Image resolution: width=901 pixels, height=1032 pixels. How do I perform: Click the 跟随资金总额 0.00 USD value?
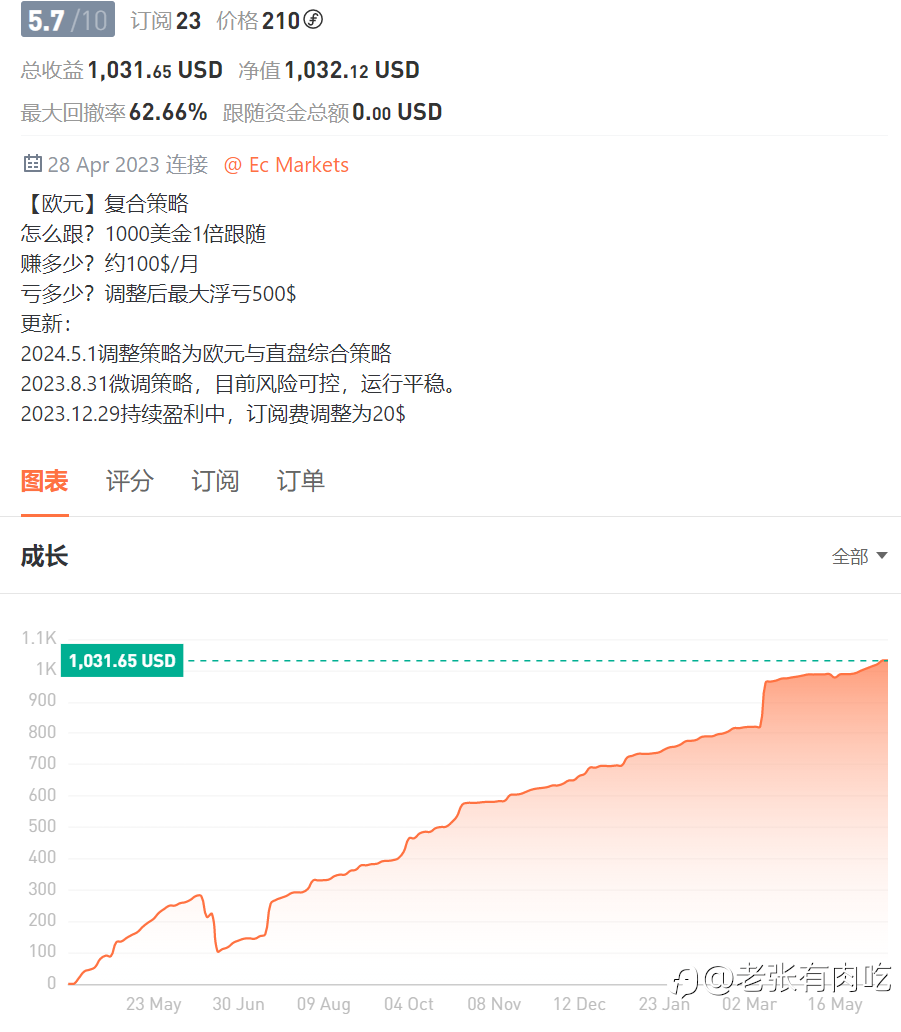[x=397, y=112]
